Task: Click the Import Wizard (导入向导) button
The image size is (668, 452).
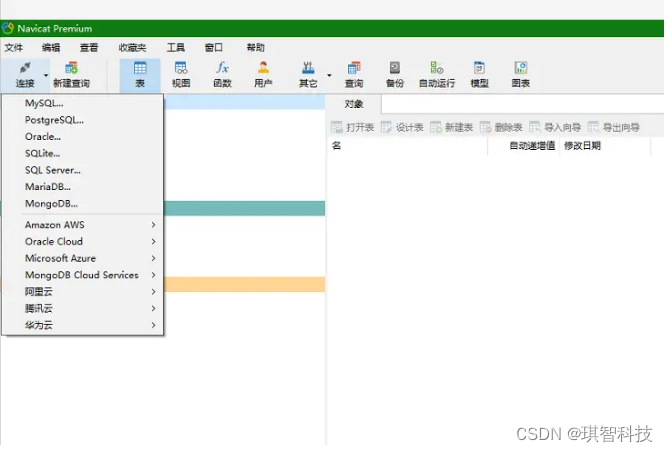Action: coord(555,127)
